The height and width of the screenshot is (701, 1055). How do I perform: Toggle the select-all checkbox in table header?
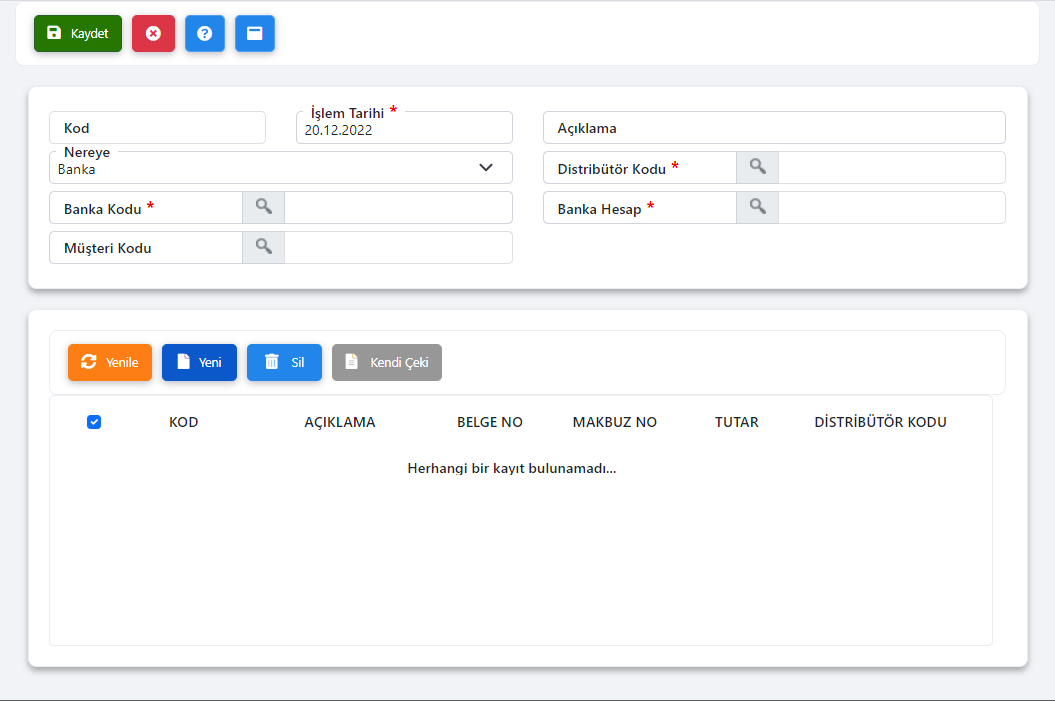click(x=94, y=422)
